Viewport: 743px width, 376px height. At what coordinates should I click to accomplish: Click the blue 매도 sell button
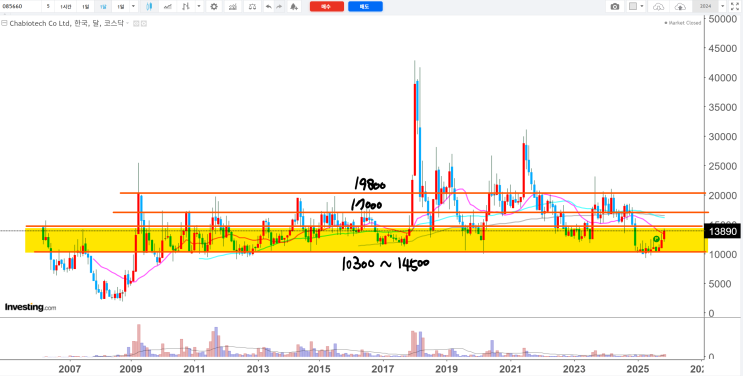[365, 7]
